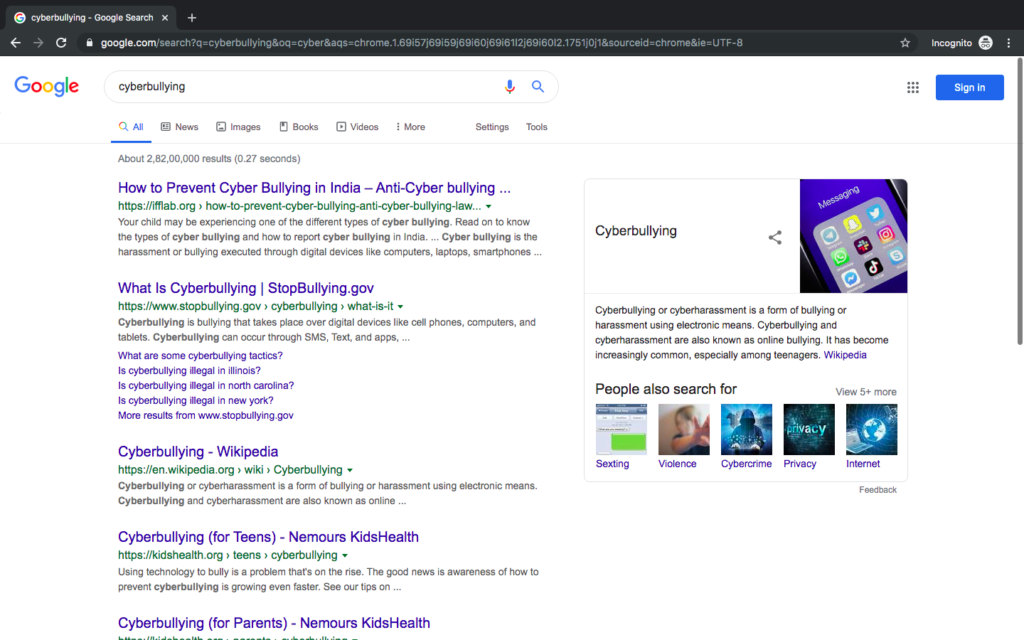Open the Cybercrime related search thumbnail
This screenshot has height=640, width=1024.
[746, 429]
